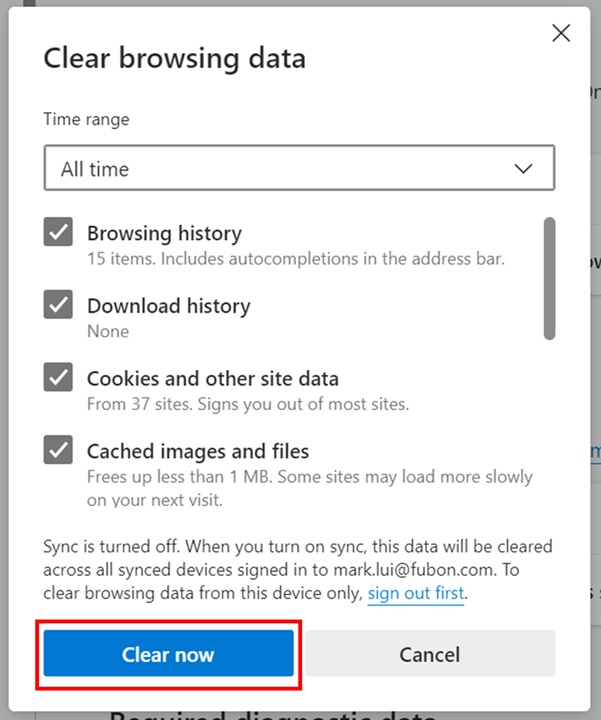
Task: Click the Cached images and files label
Action: 198,451
